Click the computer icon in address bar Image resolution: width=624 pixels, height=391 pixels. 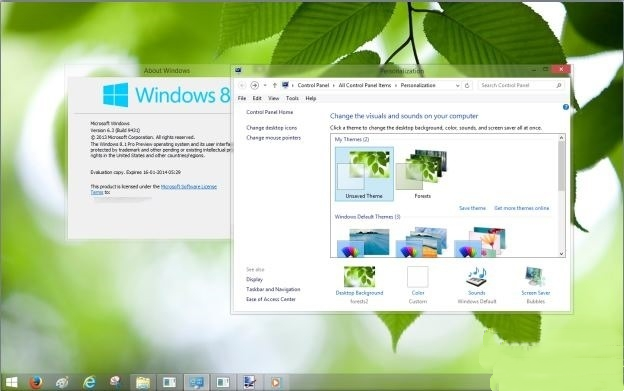285,85
